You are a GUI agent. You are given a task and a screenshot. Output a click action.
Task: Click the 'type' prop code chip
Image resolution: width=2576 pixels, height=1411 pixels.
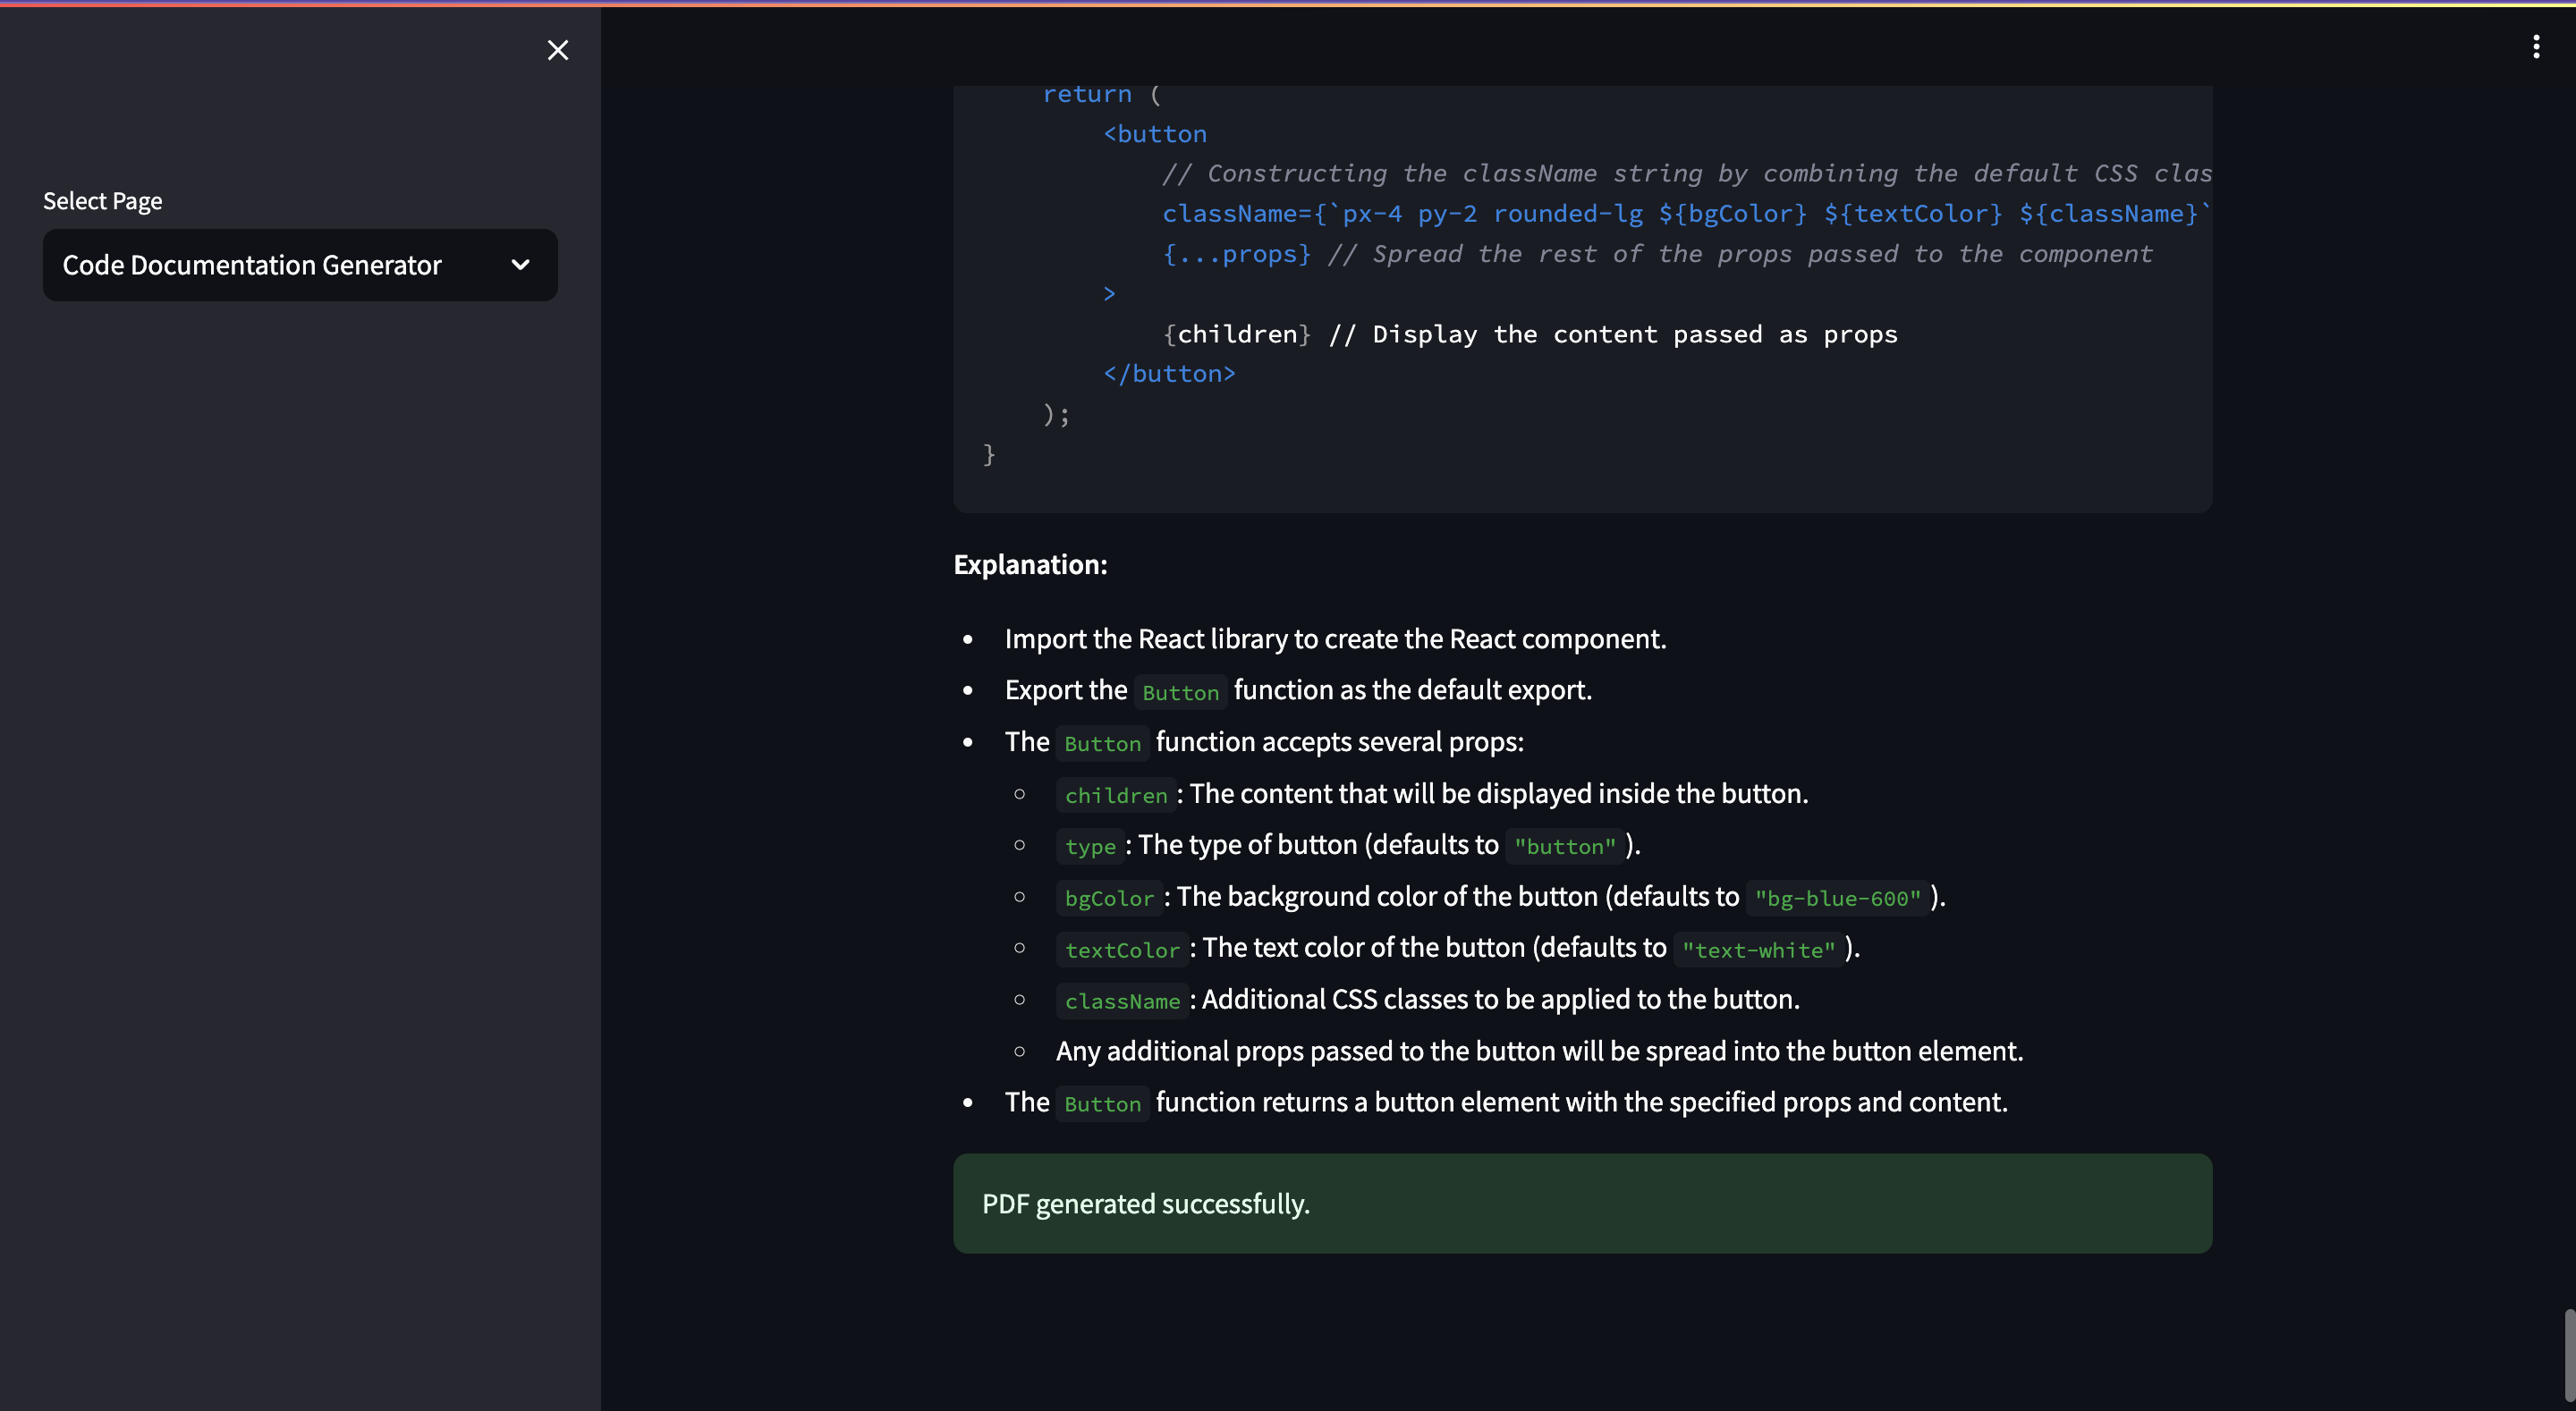tap(1089, 846)
